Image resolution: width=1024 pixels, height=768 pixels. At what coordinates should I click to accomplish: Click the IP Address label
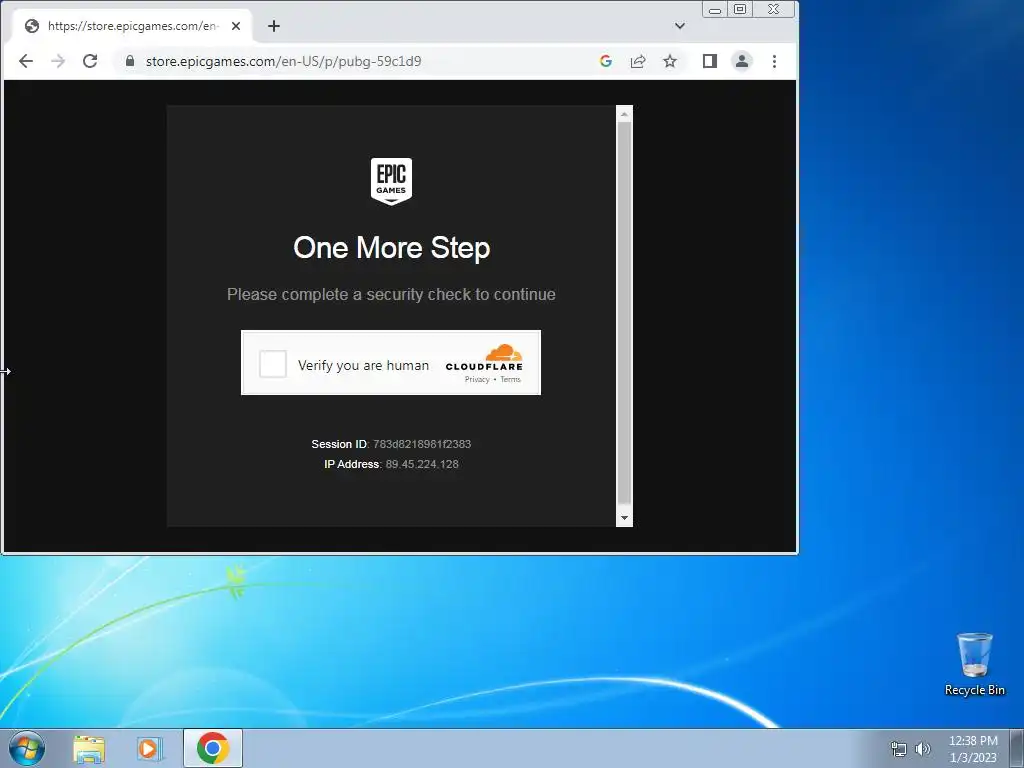tap(352, 464)
